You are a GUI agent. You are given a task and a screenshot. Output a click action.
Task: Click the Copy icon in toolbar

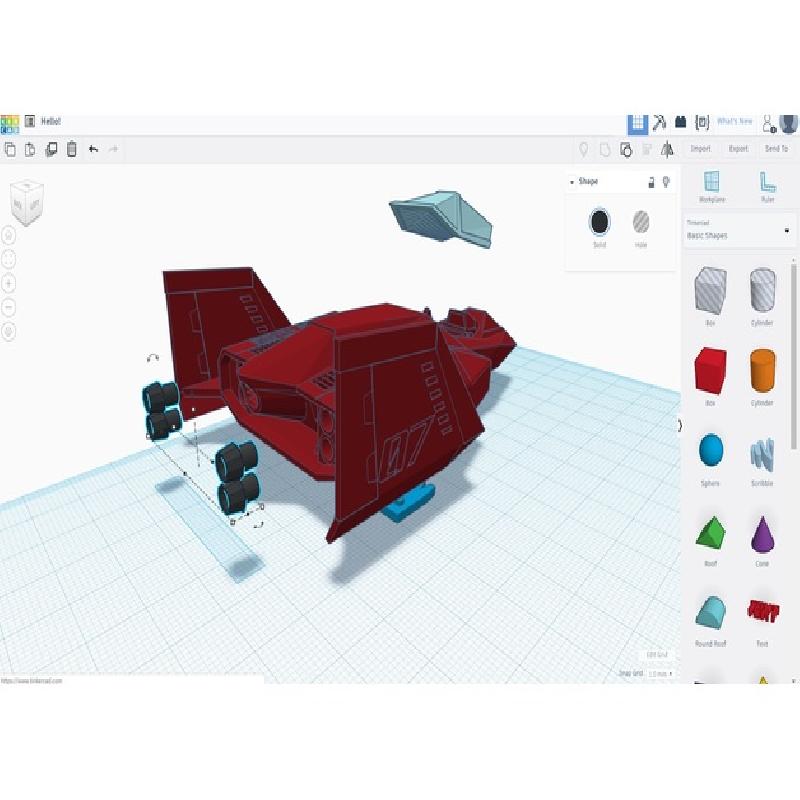10,149
